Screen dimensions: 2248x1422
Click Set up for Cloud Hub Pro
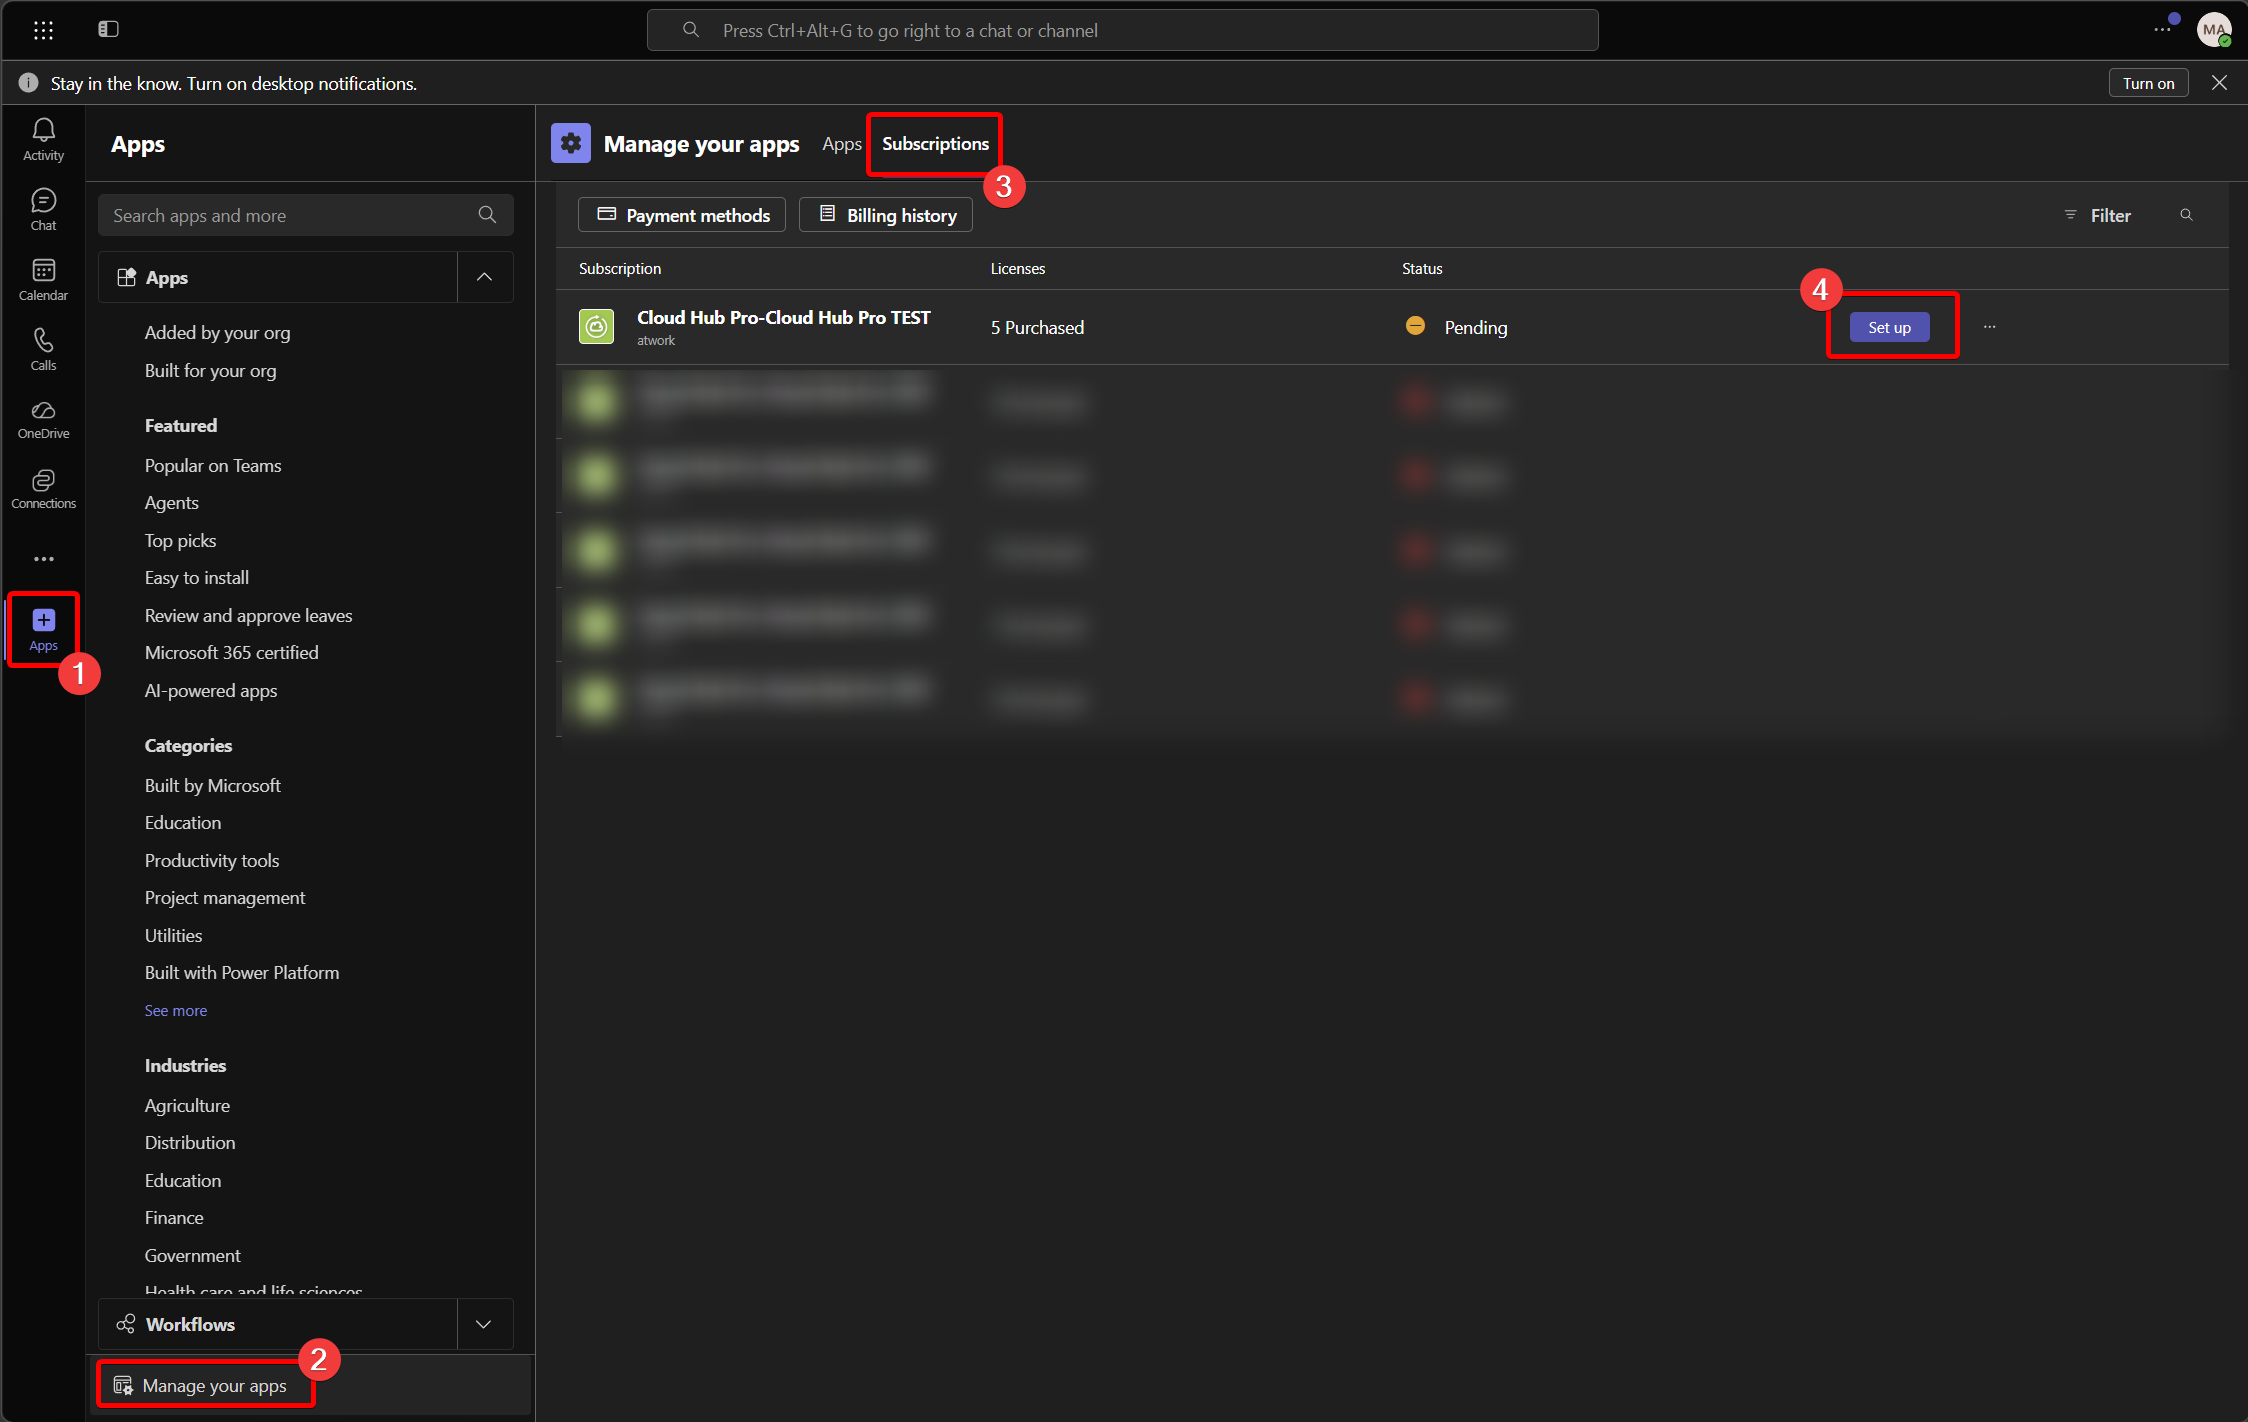coord(1889,327)
